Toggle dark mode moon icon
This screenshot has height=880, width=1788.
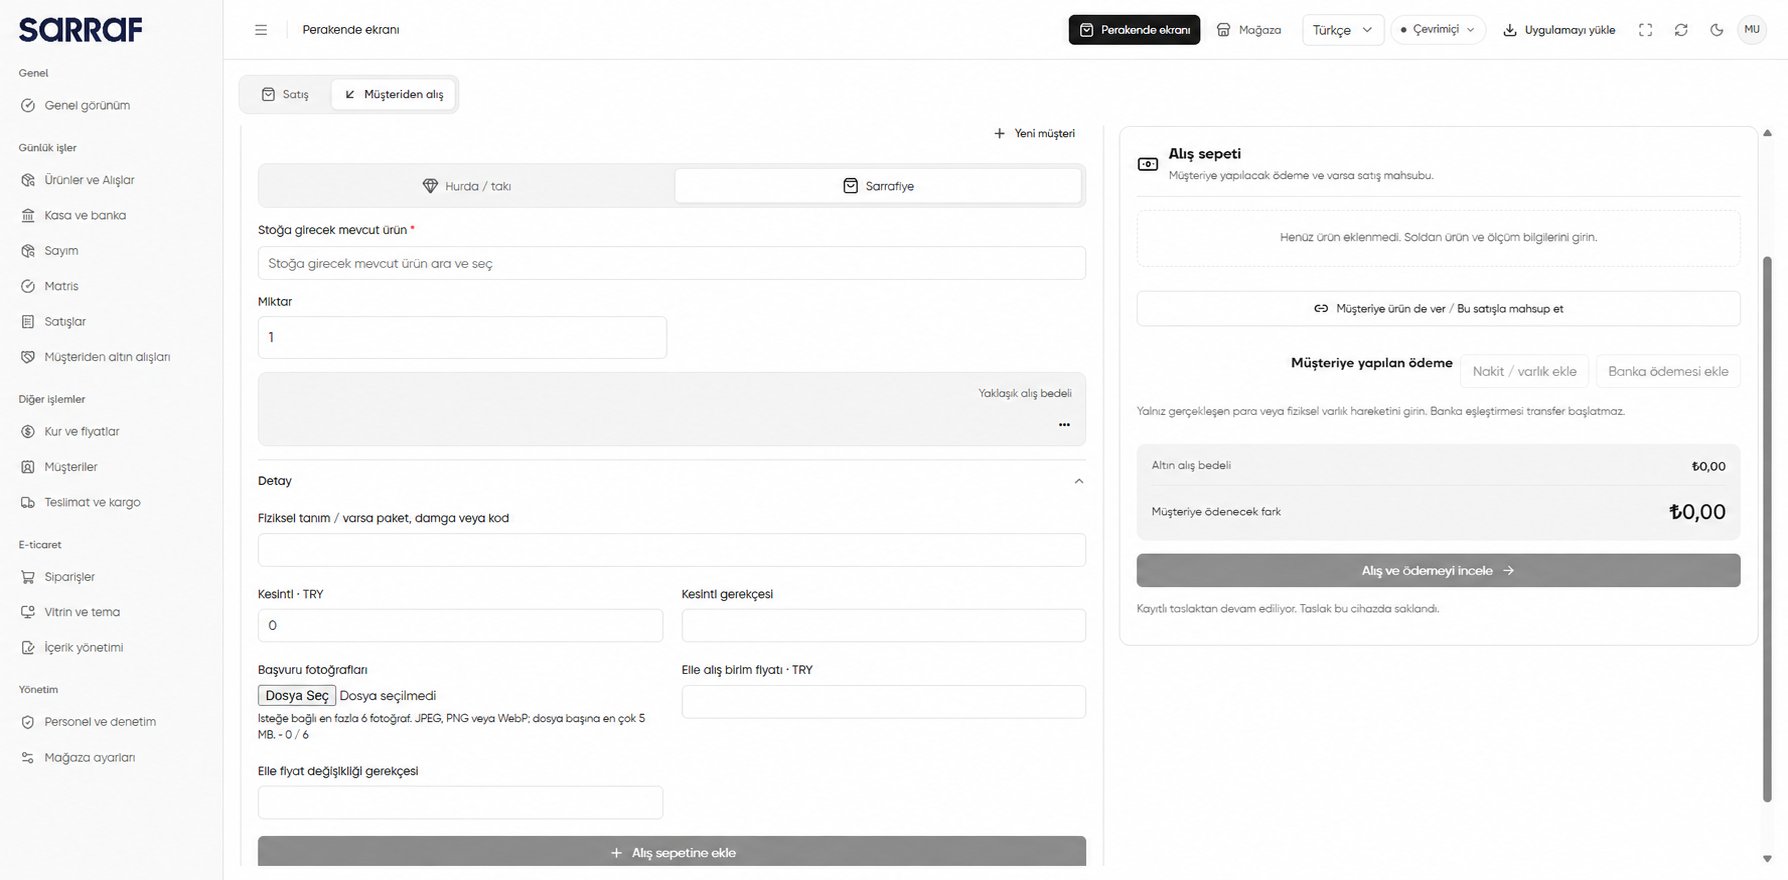click(x=1717, y=30)
